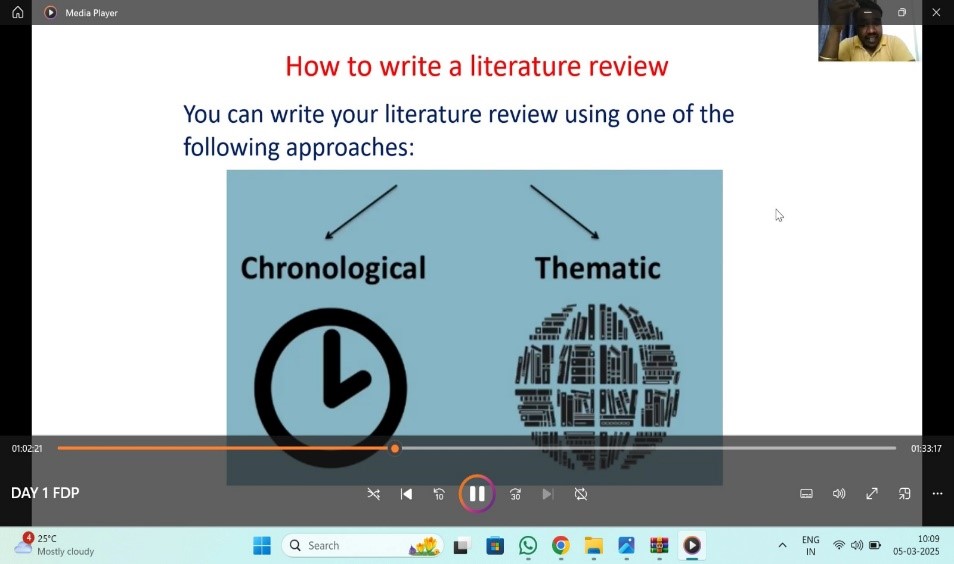Image resolution: width=954 pixels, height=564 pixels.
Task: Close the Media Player window
Action: point(936,12)
